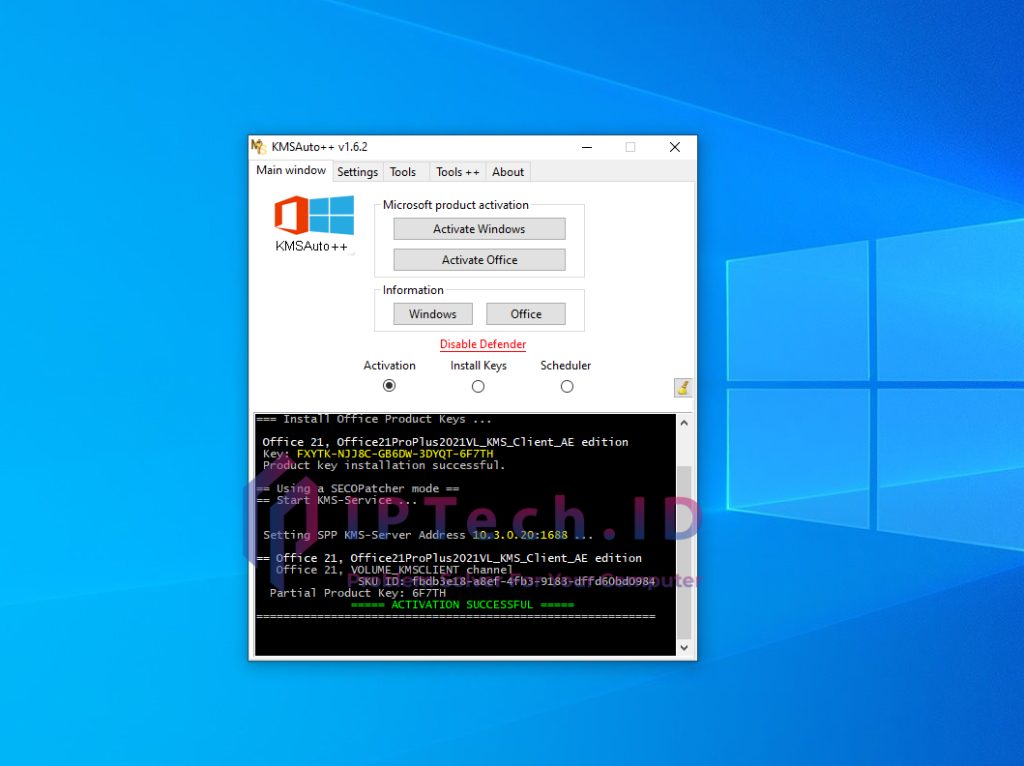Click the ACTIVATION SUCCESSFUL line in log

tap(462, 605)
